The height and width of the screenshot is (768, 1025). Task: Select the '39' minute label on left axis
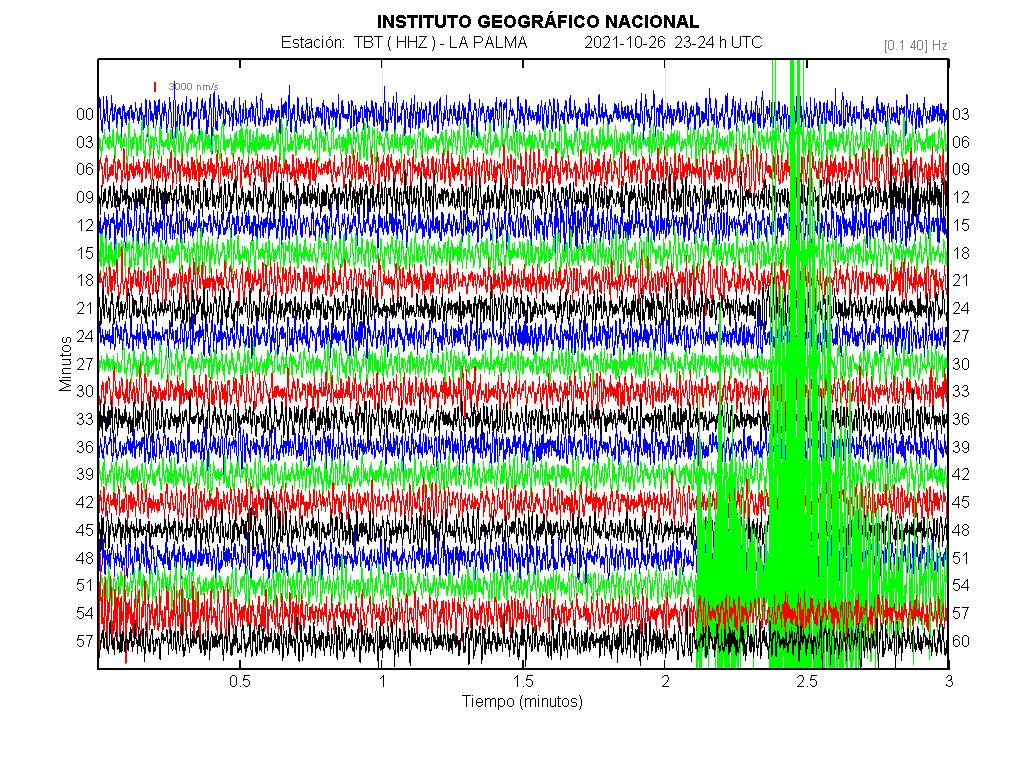pyautogui.click(x=85, y=475)
